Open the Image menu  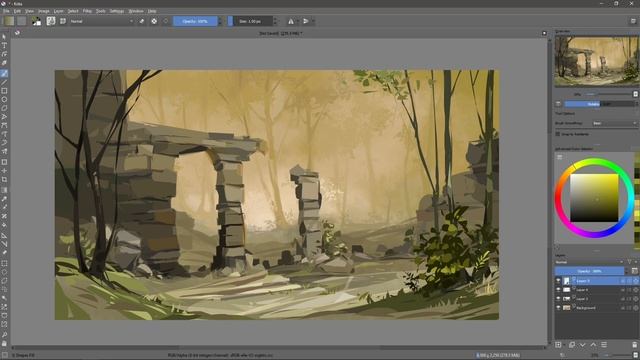pos(44,11)
